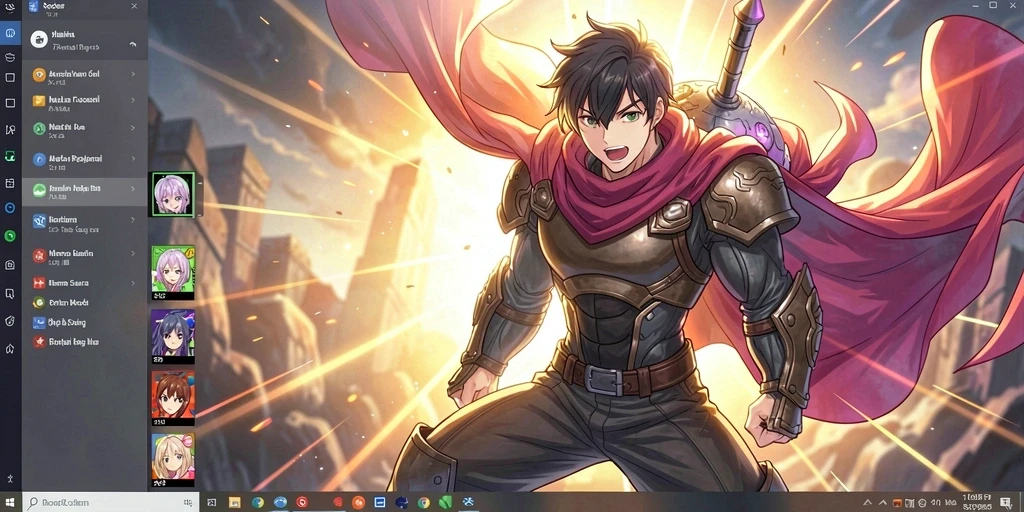Open Task View on the taskbar
1024x512 pixels.
coord(212,502)
